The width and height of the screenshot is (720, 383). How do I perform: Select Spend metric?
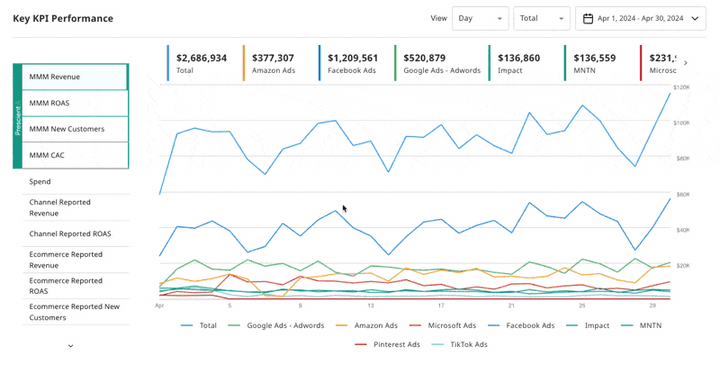click(76, 181)
